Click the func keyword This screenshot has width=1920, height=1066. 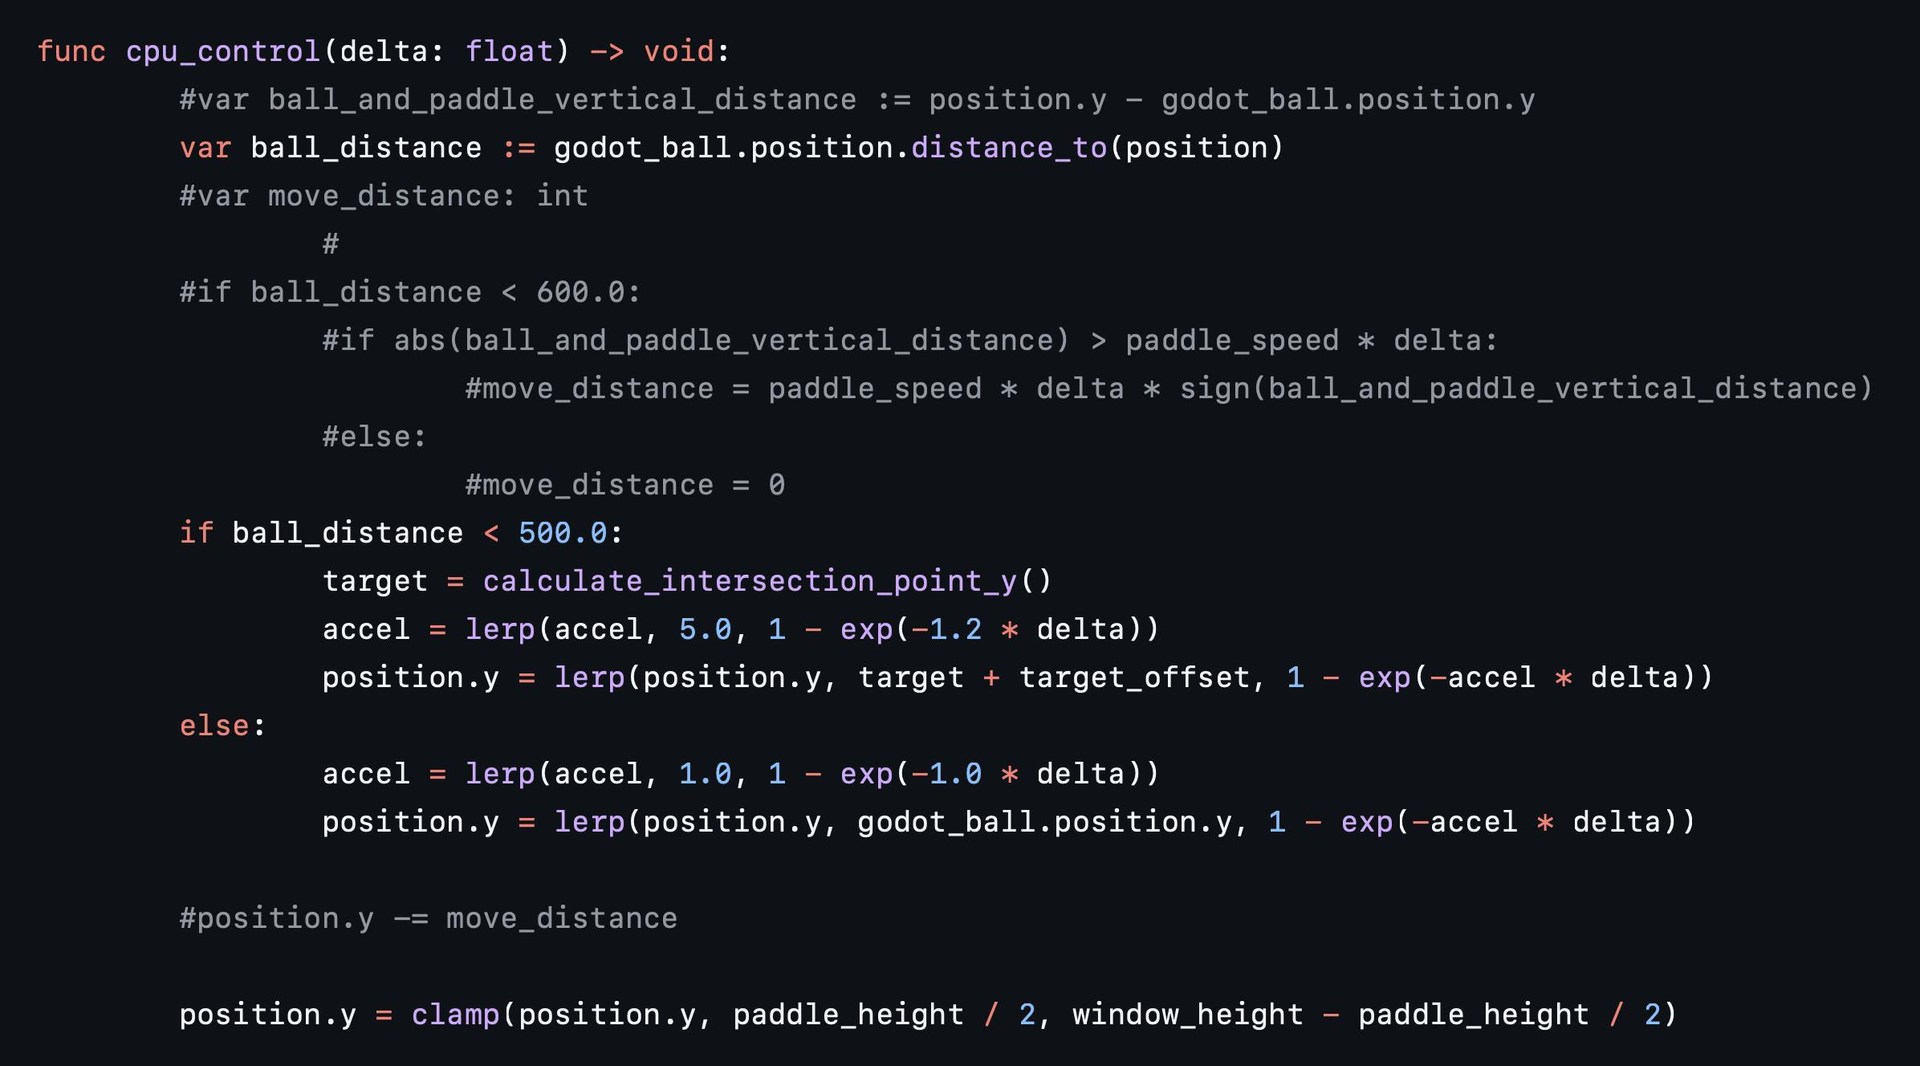tap(71, 51)
